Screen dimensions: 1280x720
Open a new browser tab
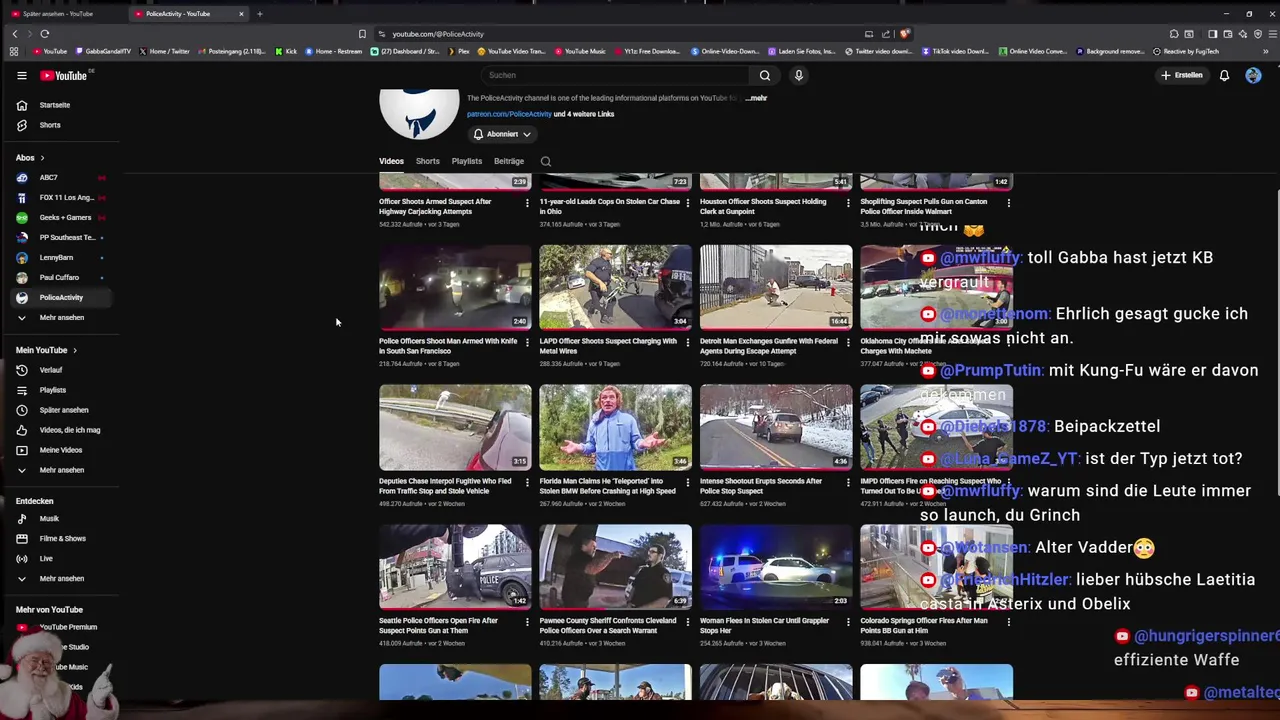(259, 14)
